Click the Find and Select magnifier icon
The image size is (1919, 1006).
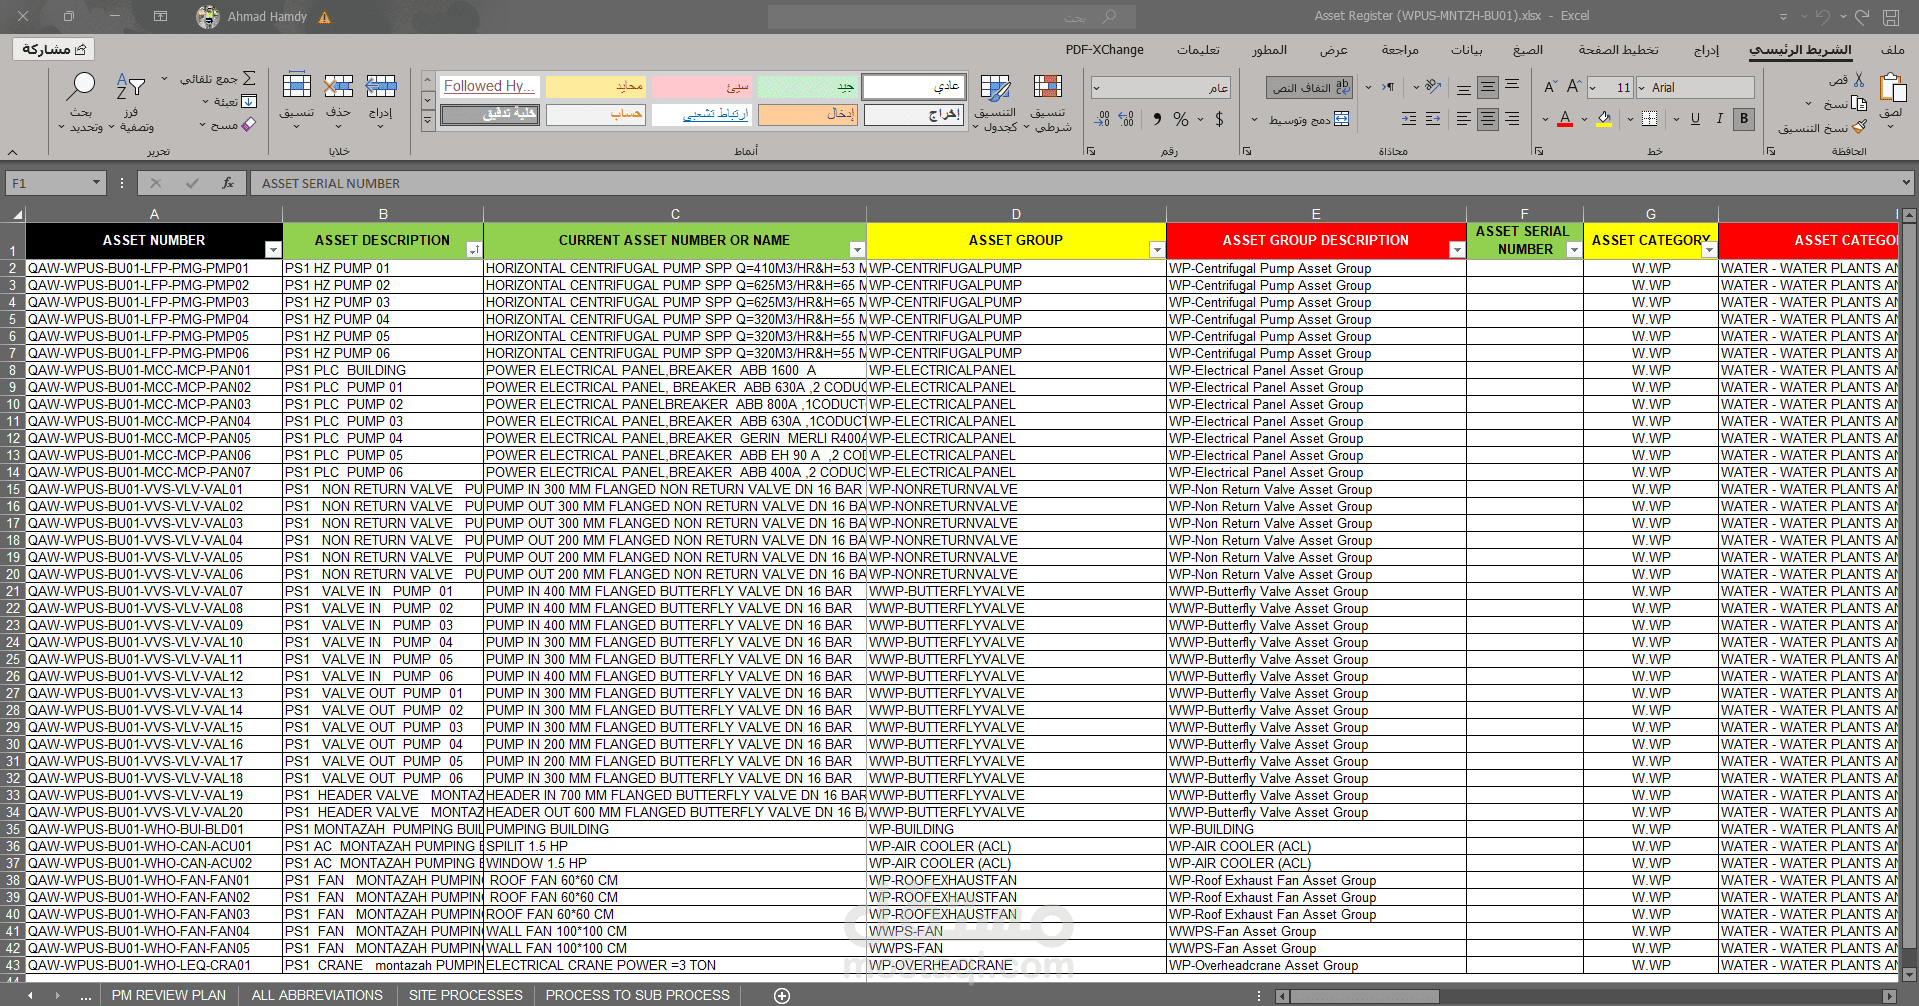point(81,87)
